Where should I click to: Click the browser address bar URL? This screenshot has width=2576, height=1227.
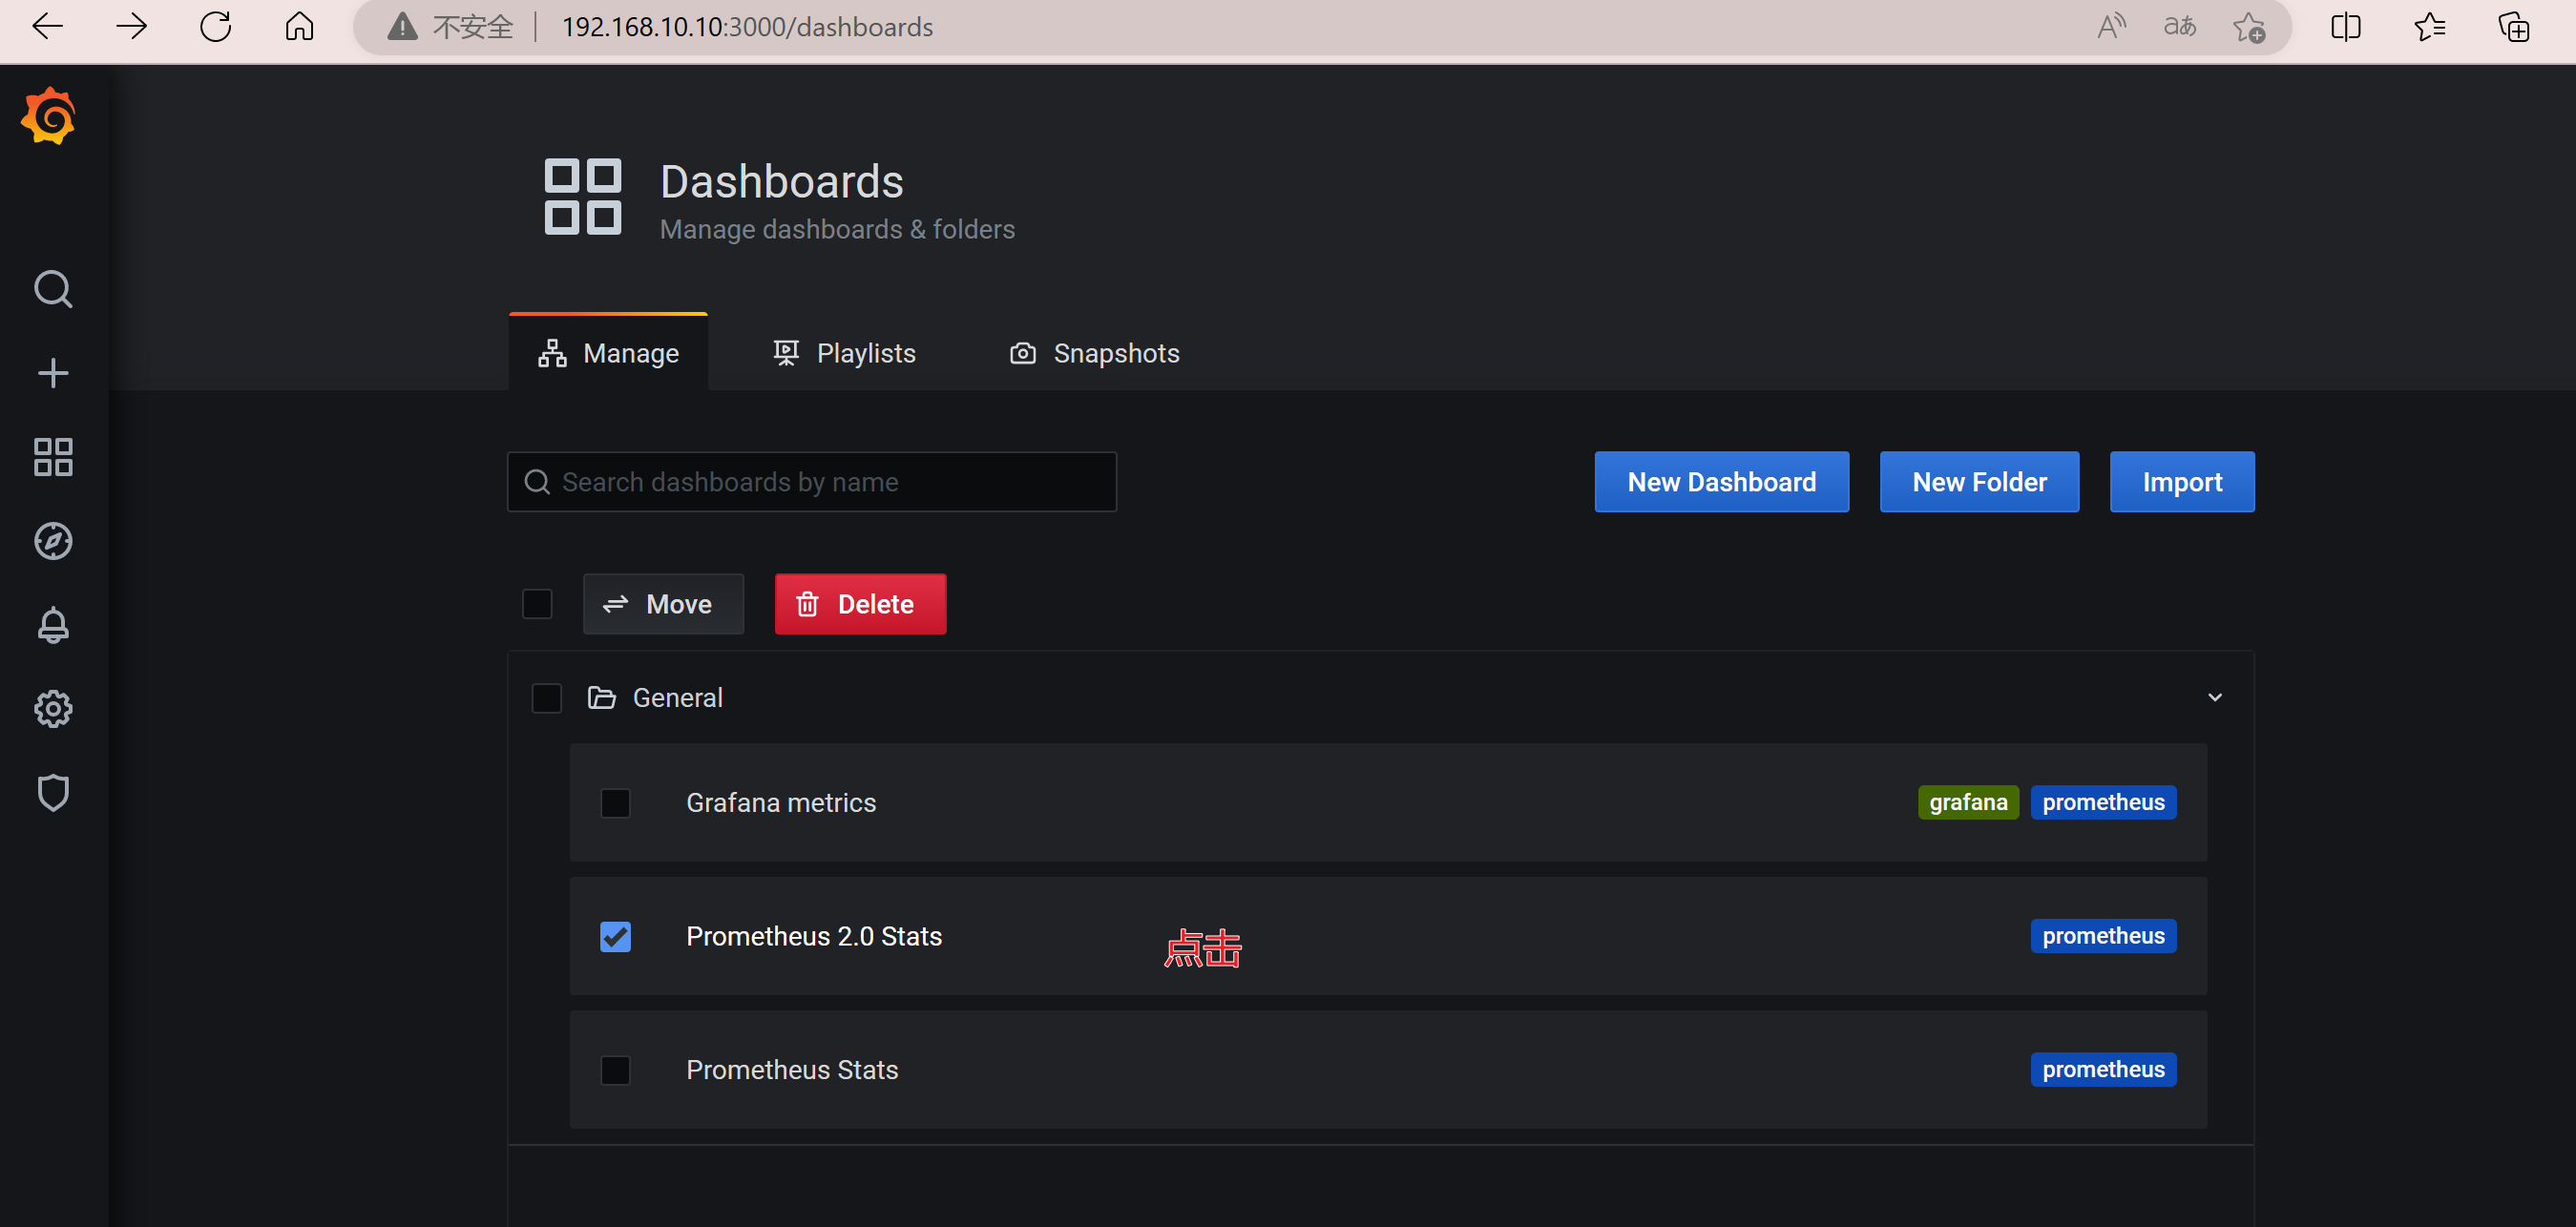(746, 27)
